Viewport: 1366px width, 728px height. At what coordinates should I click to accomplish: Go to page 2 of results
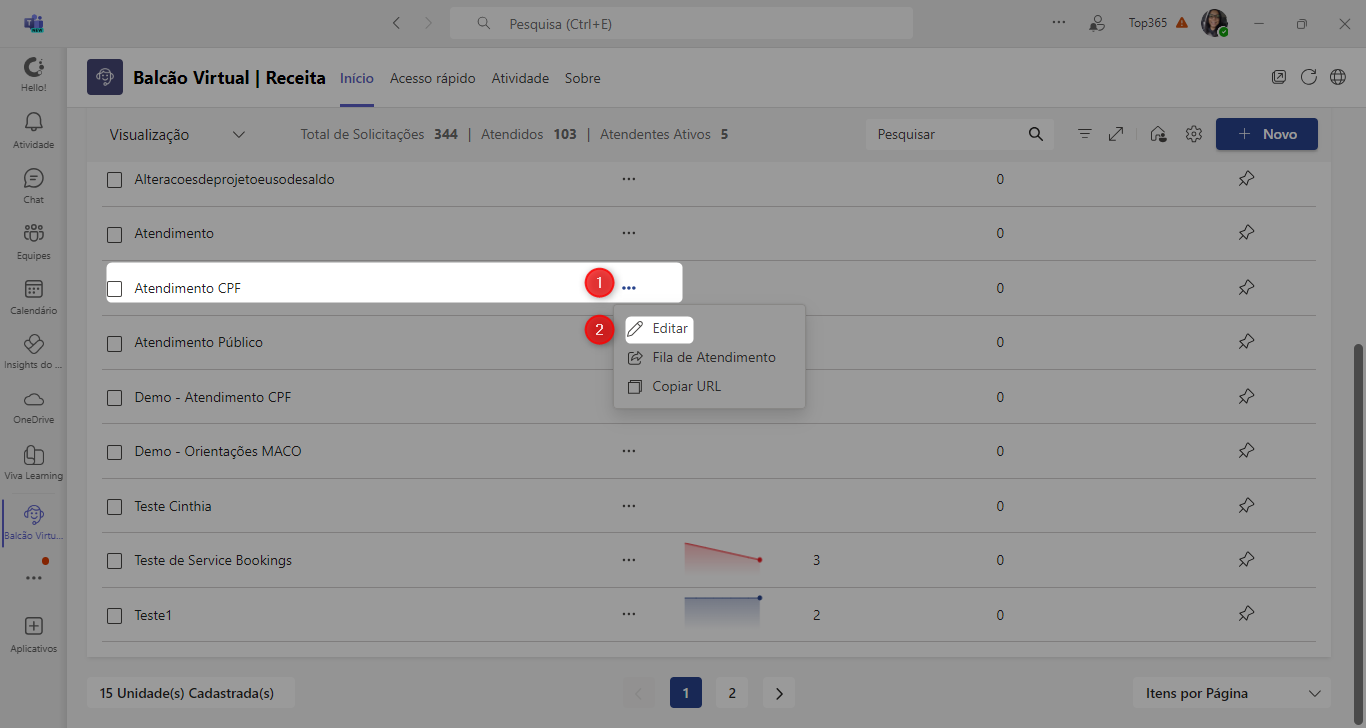[x=732, y=693]
